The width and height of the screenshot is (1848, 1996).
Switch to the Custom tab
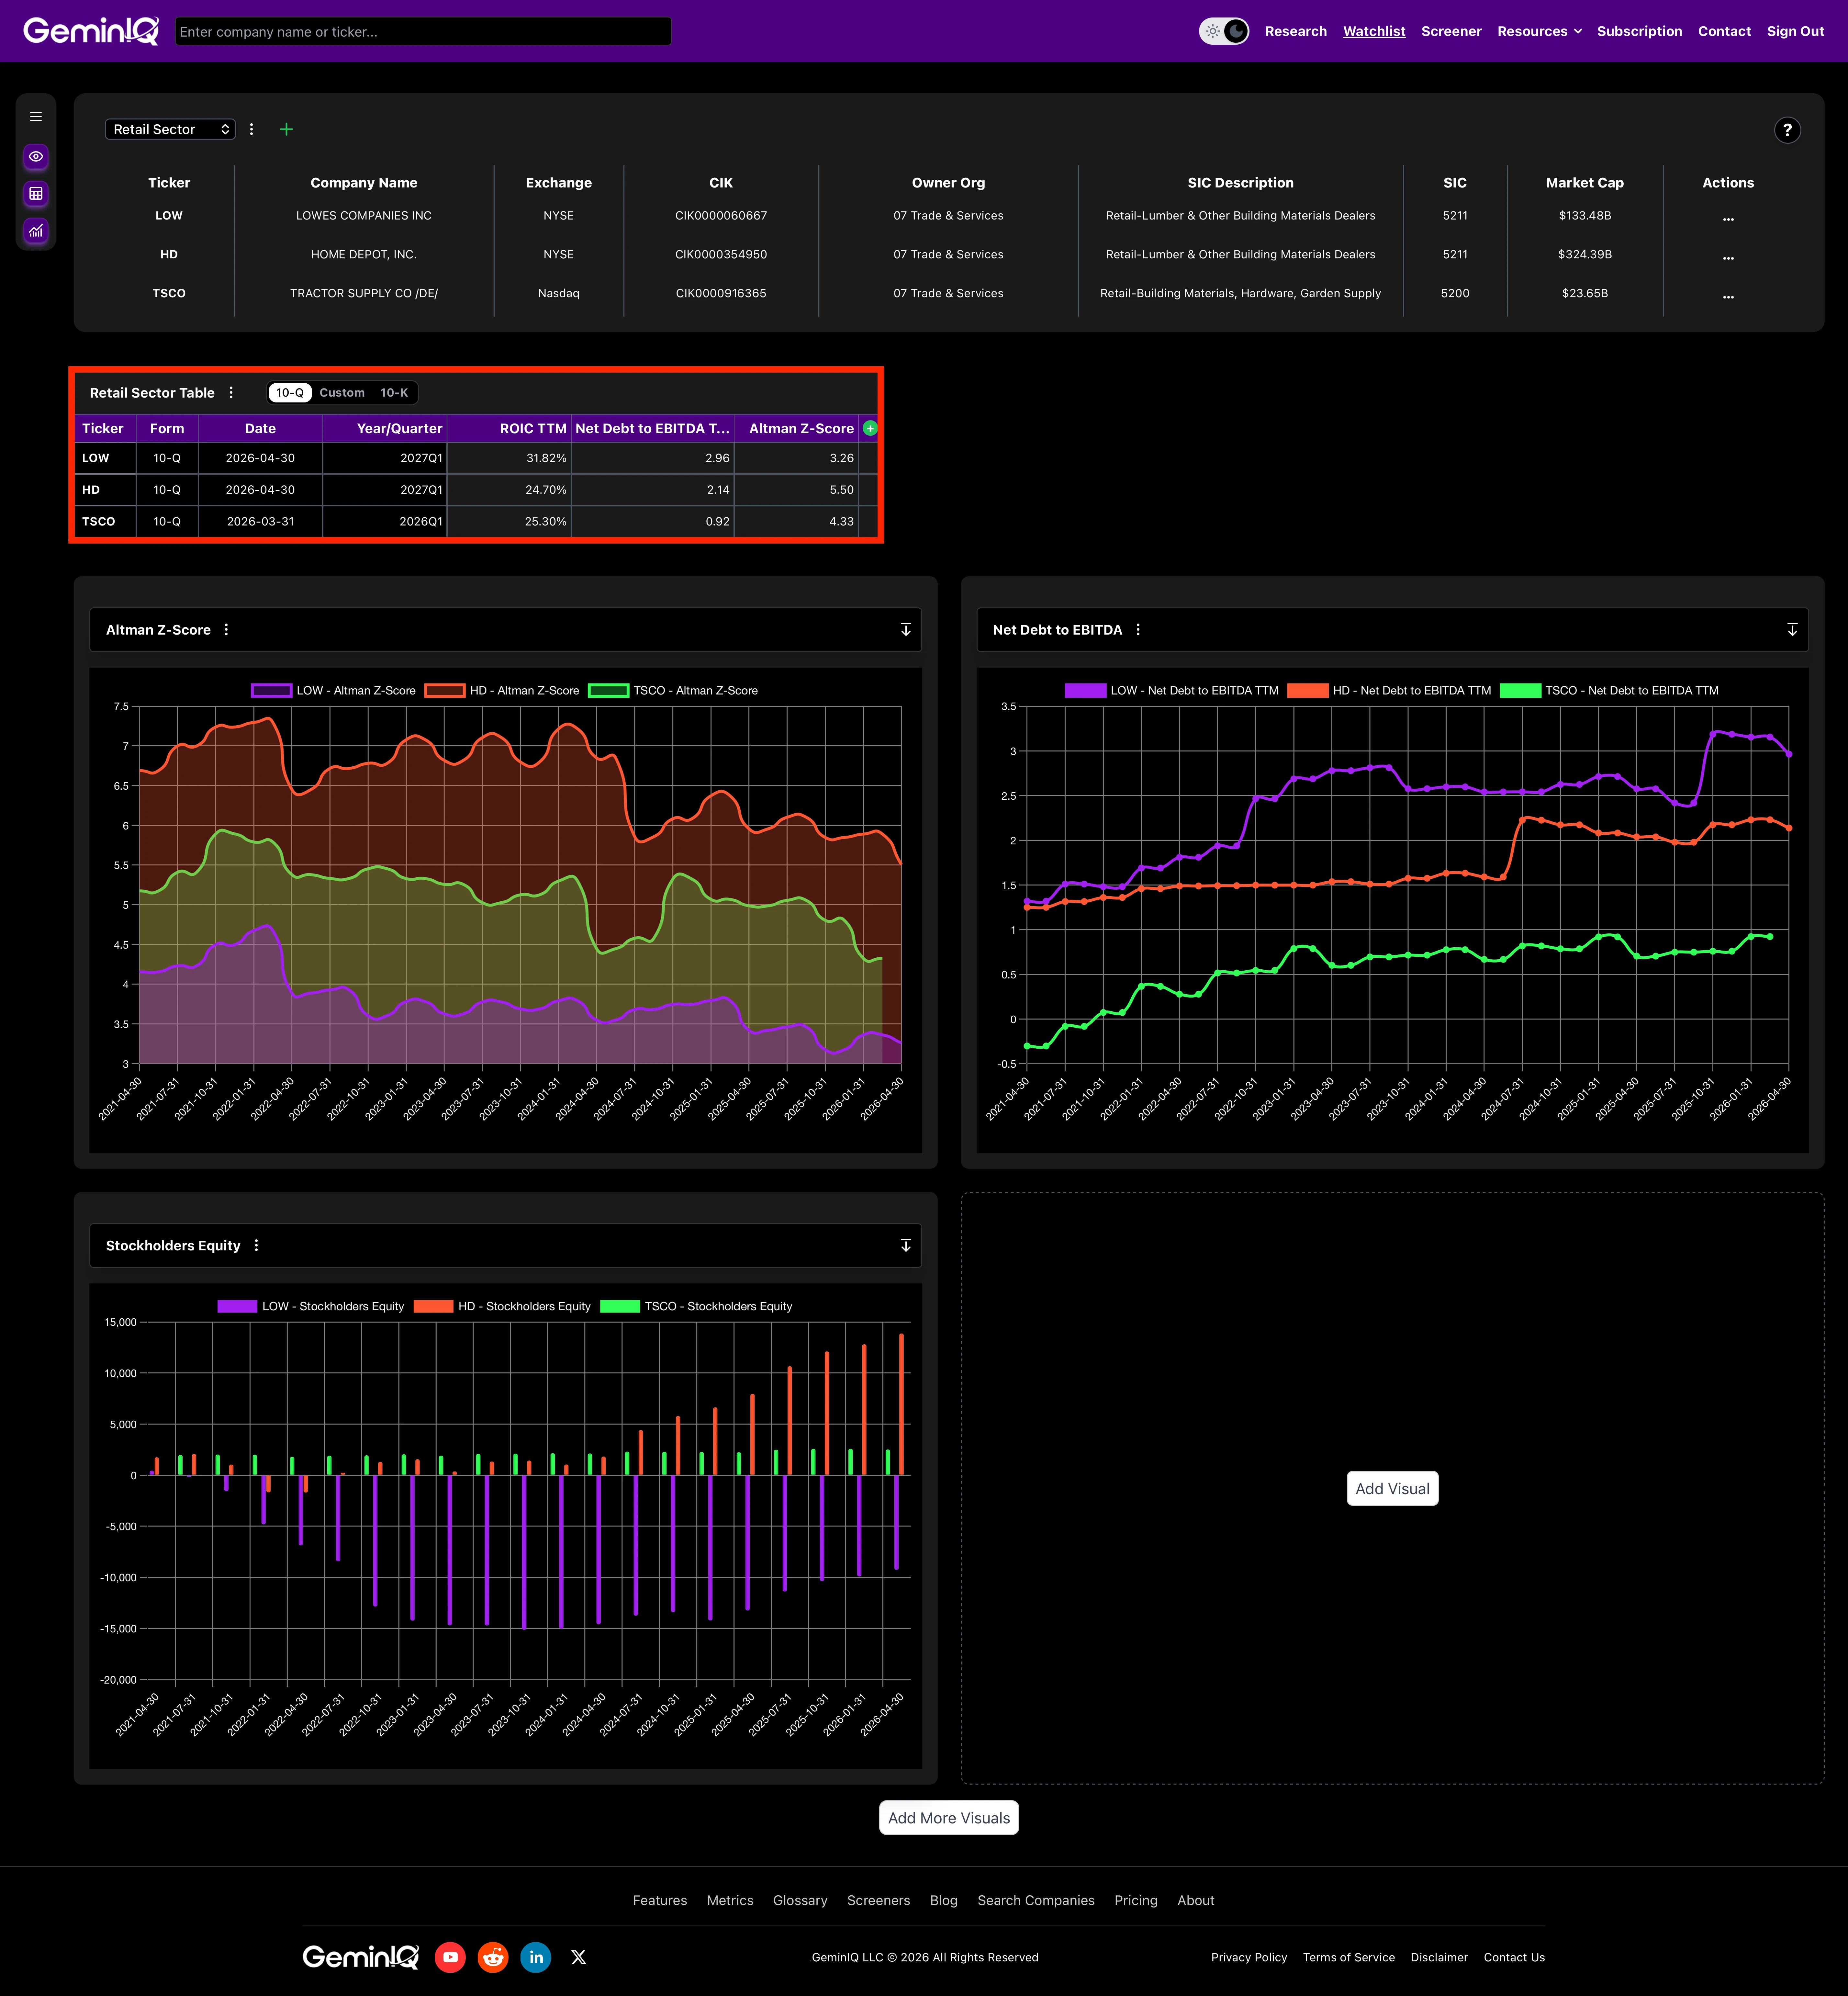tap(342, 393)
